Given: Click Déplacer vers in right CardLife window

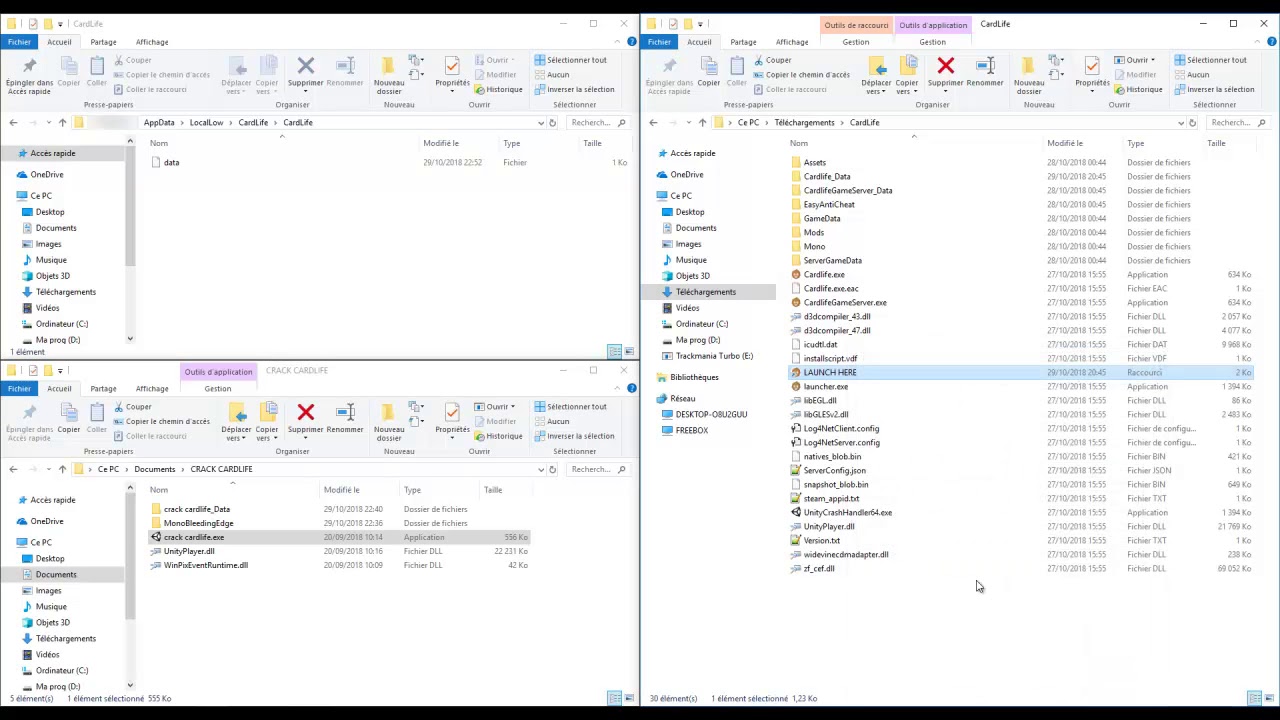Looking at the screenshot, I should coord(876,76).
